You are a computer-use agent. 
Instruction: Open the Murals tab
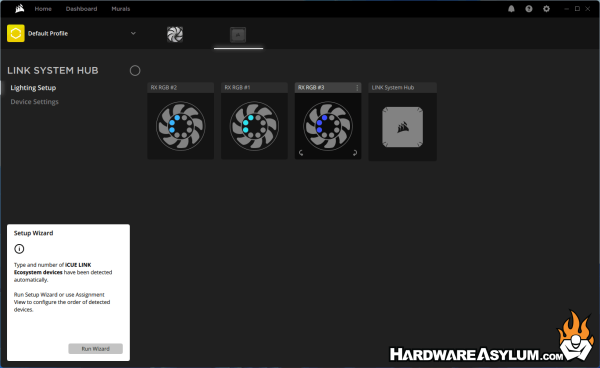(121, 9)
